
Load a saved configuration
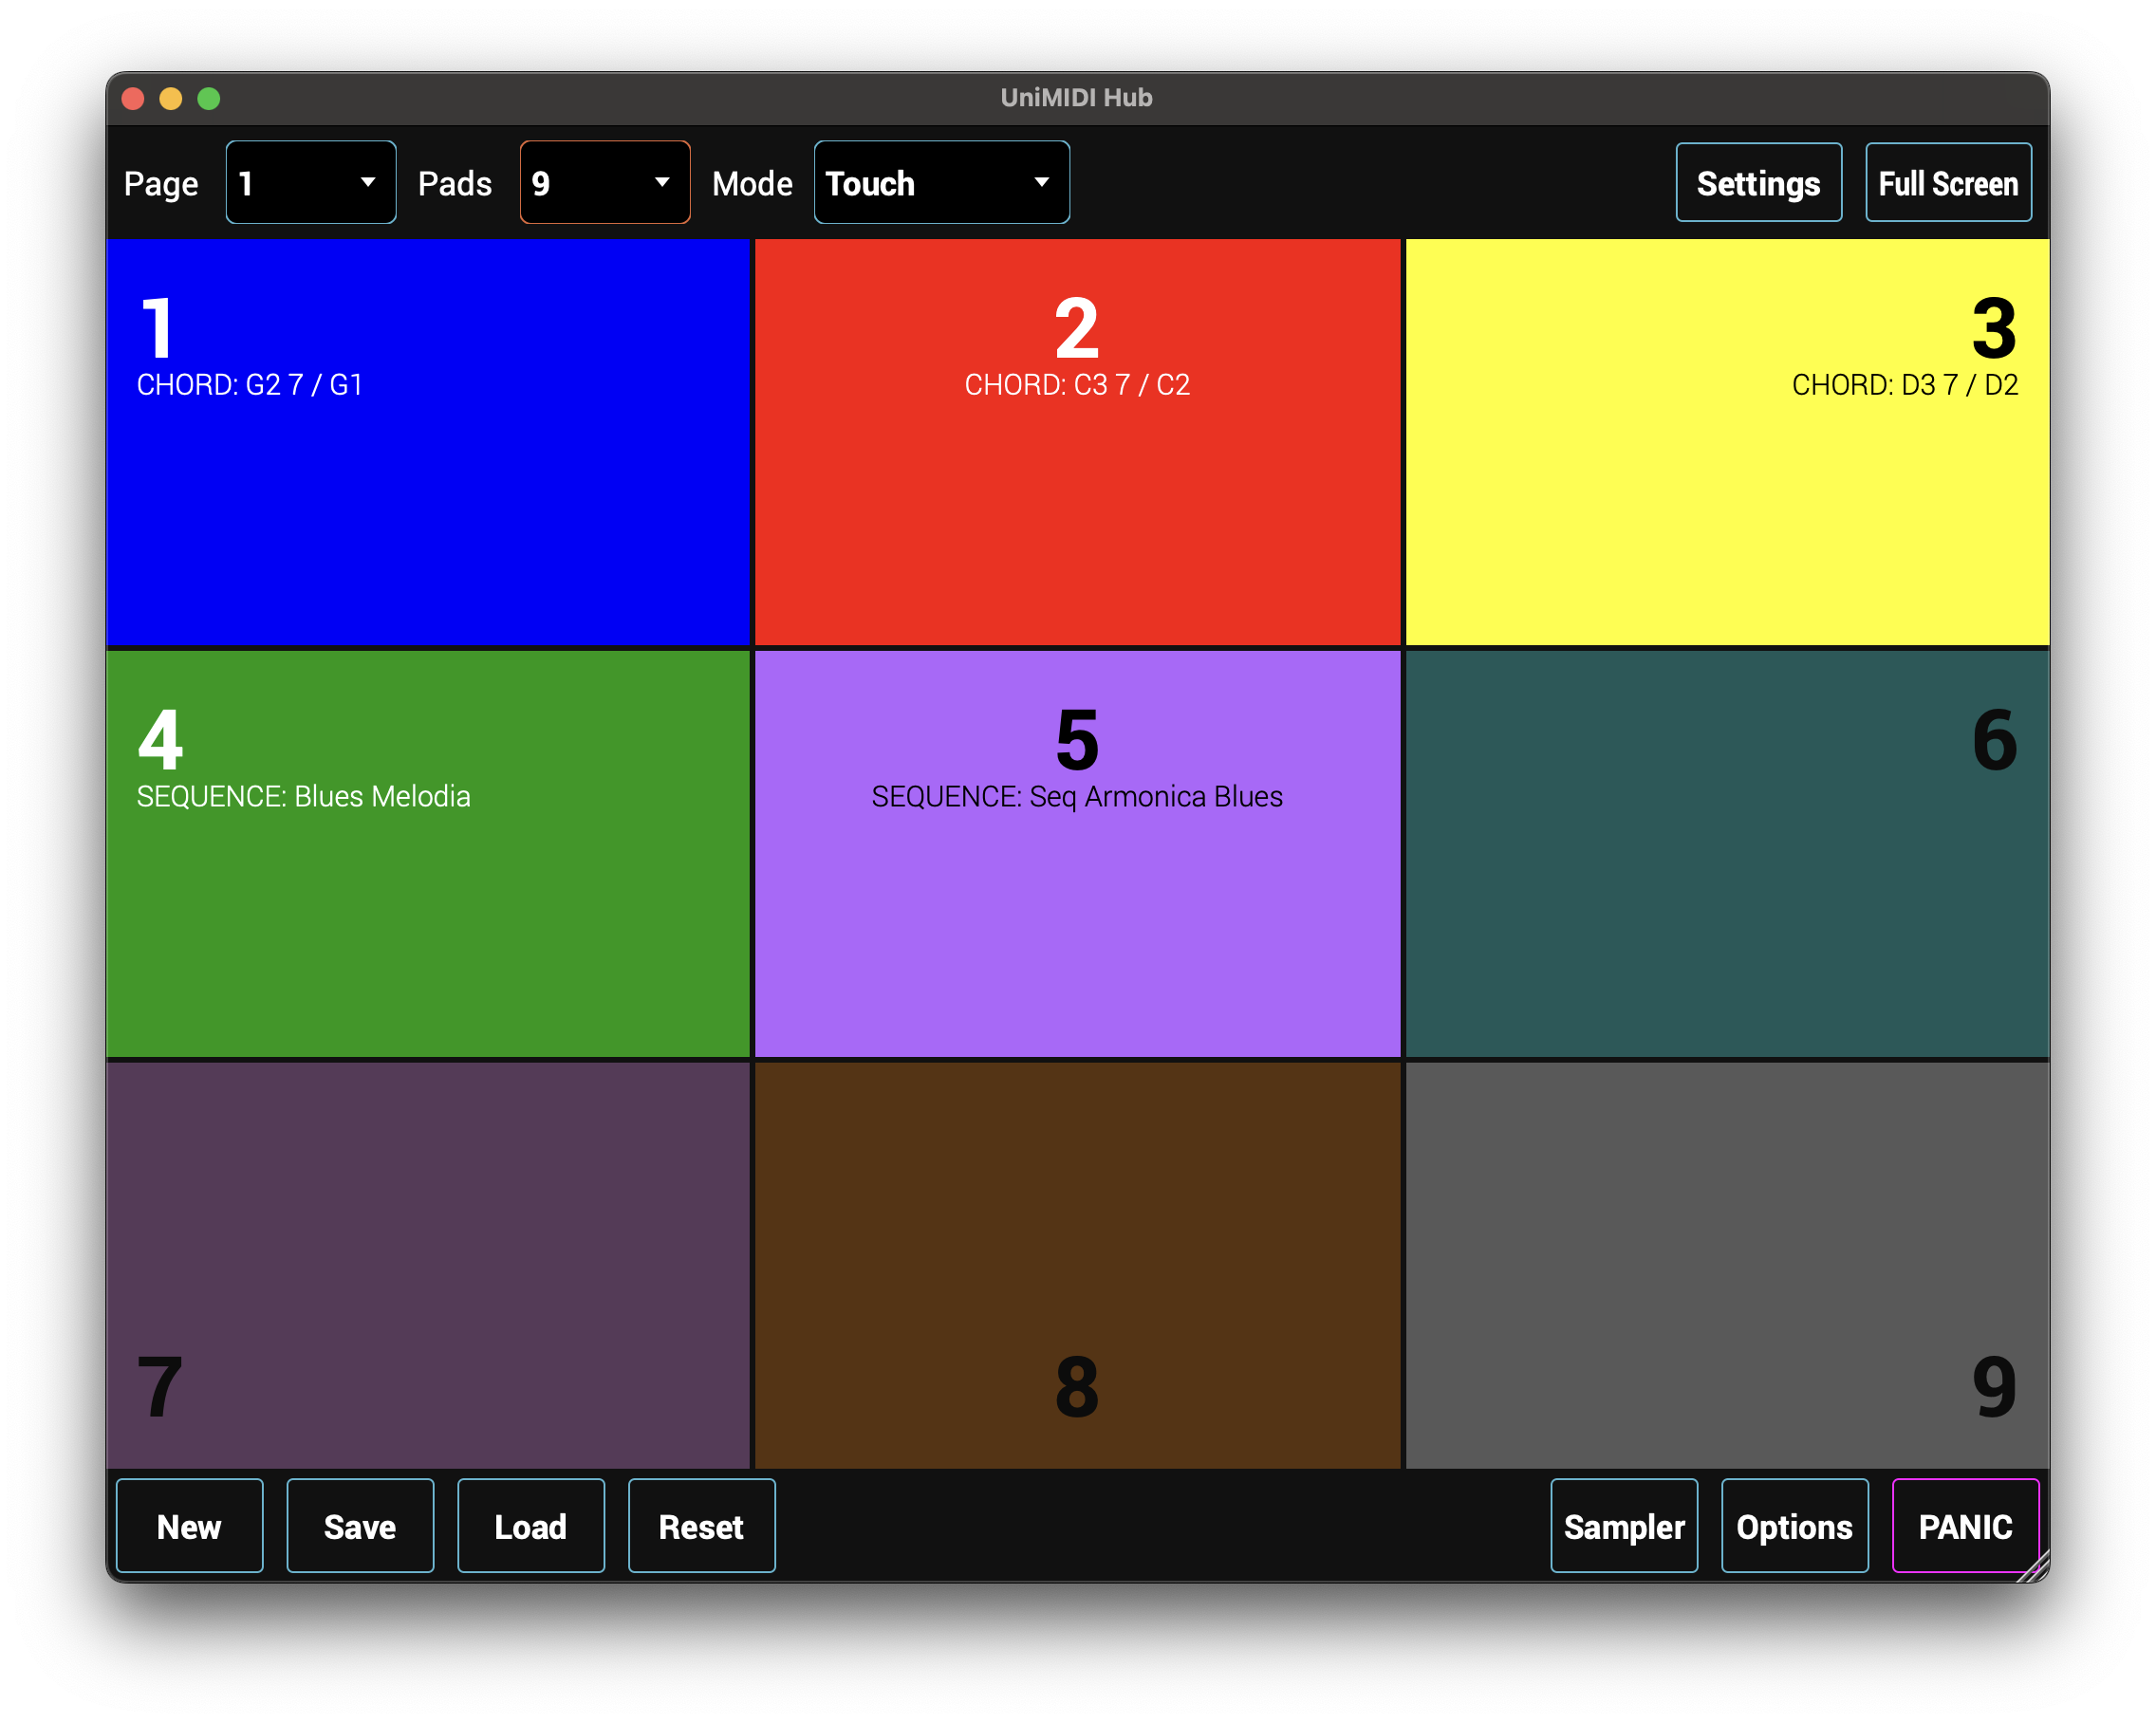[x=530, y=1526]
